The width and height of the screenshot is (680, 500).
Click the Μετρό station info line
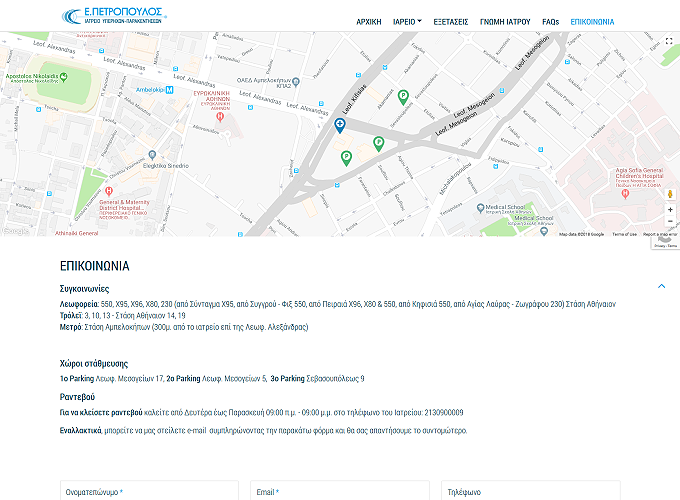click(x=184, y=327)
